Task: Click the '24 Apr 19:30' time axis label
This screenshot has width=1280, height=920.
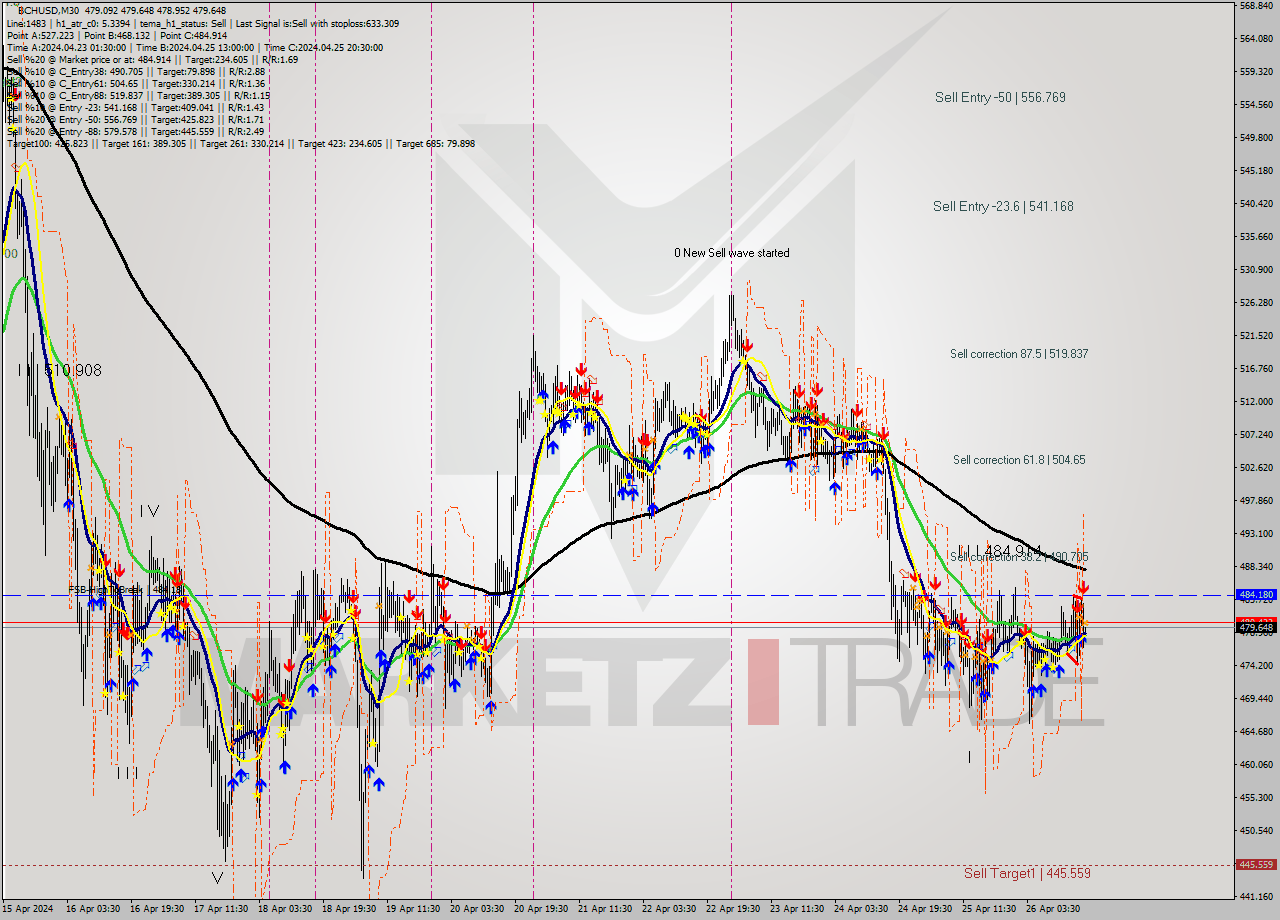Action: 925,909
